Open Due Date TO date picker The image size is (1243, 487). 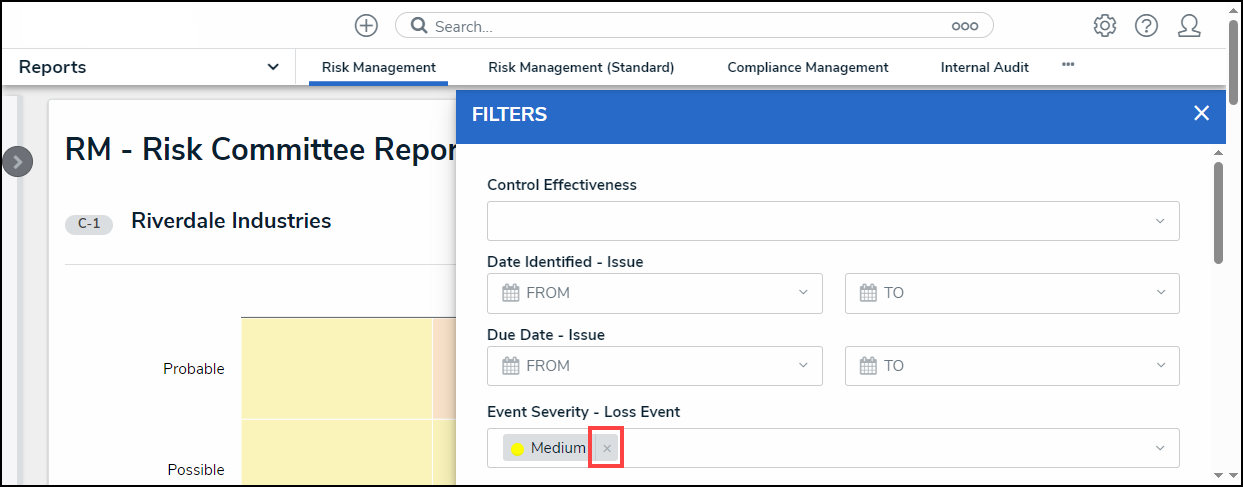[x=1012, y=366]
